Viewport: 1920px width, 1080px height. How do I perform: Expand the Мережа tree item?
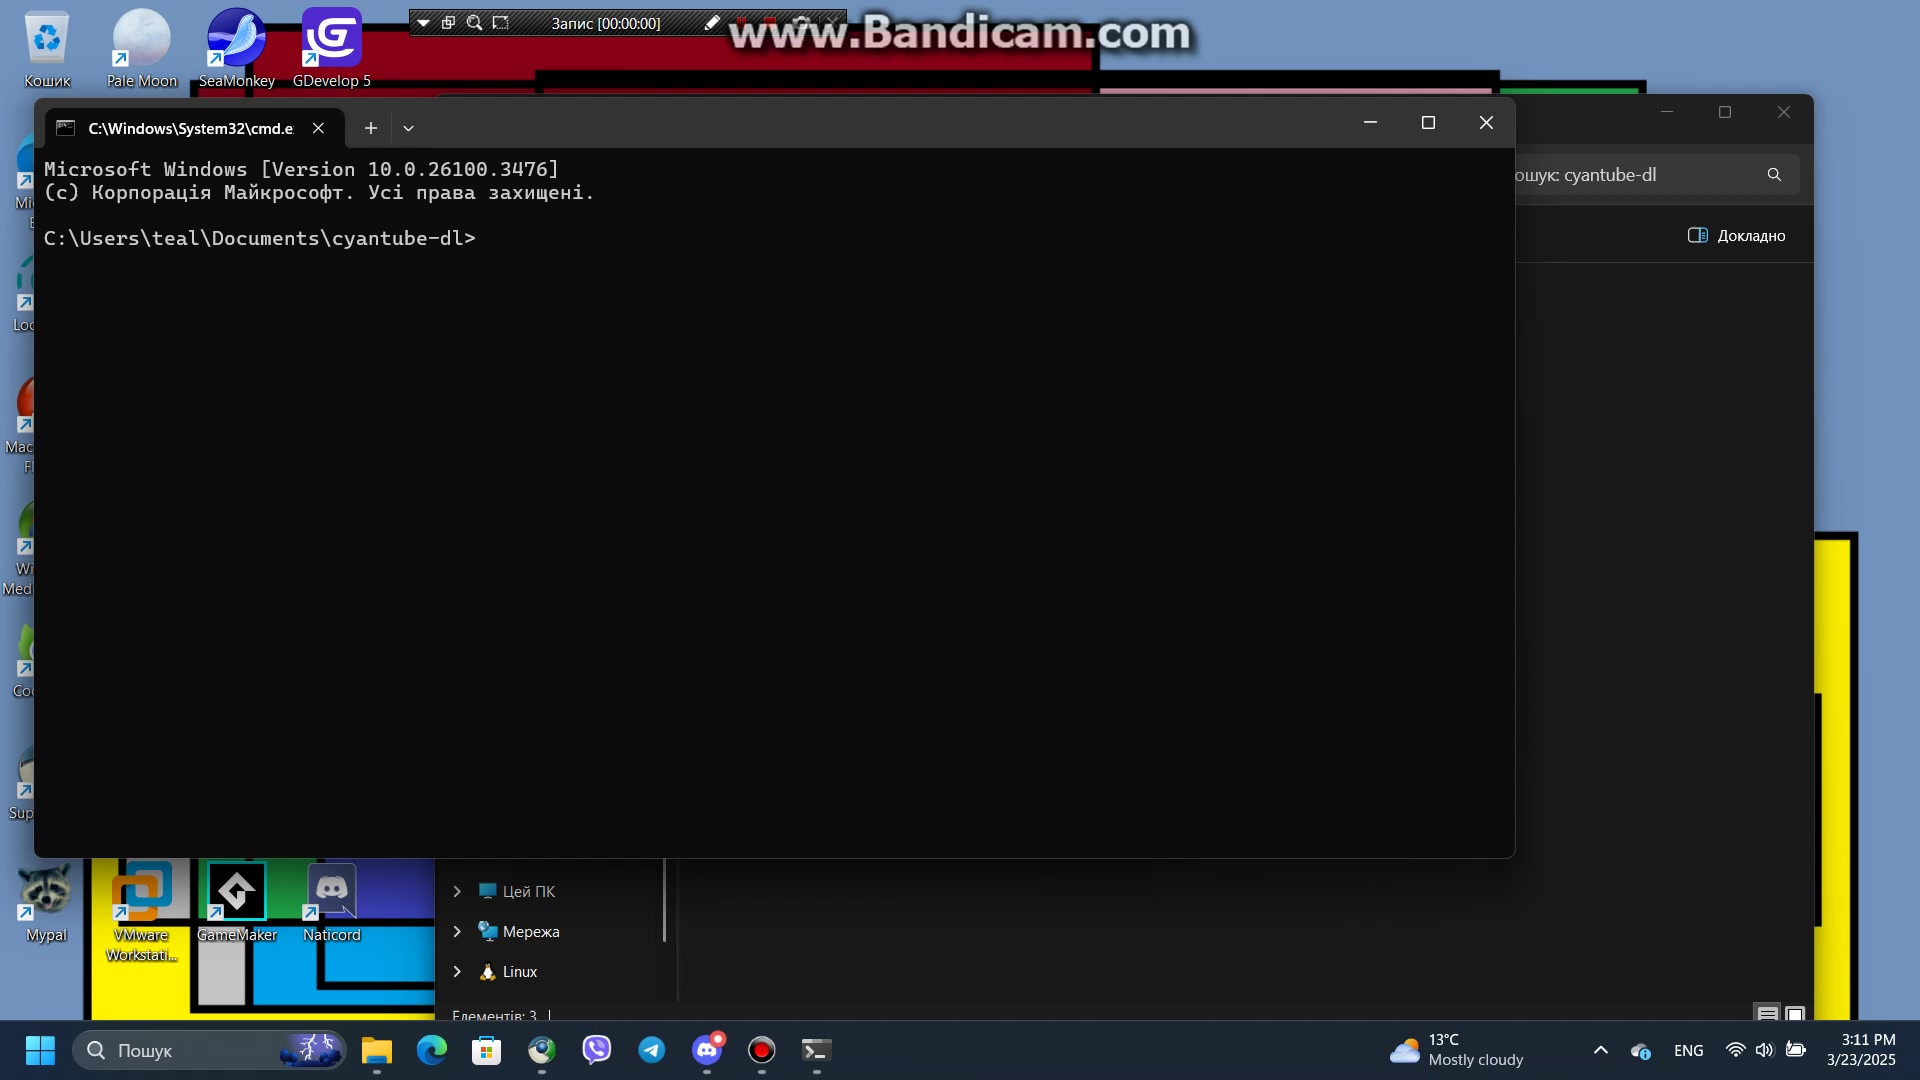point(459,931)
